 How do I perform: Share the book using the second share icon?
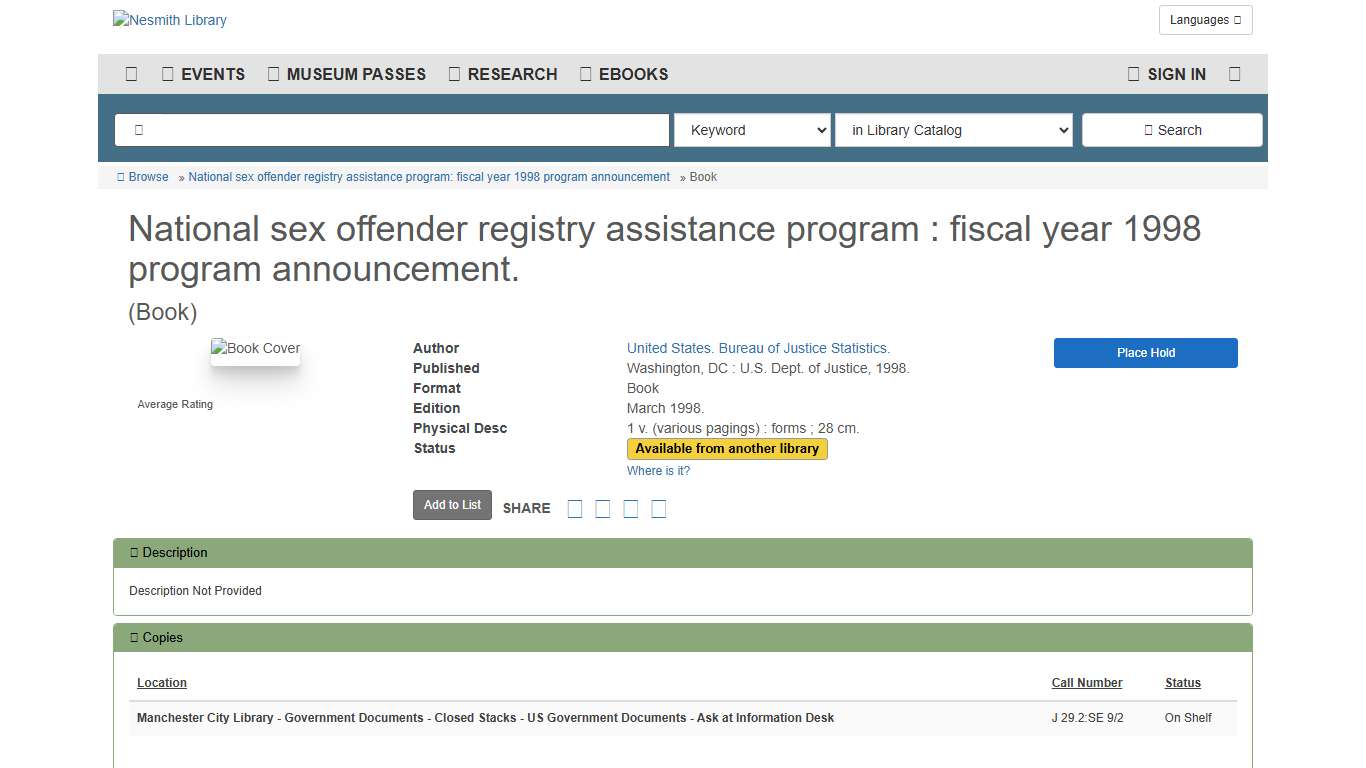click(603, 508)
